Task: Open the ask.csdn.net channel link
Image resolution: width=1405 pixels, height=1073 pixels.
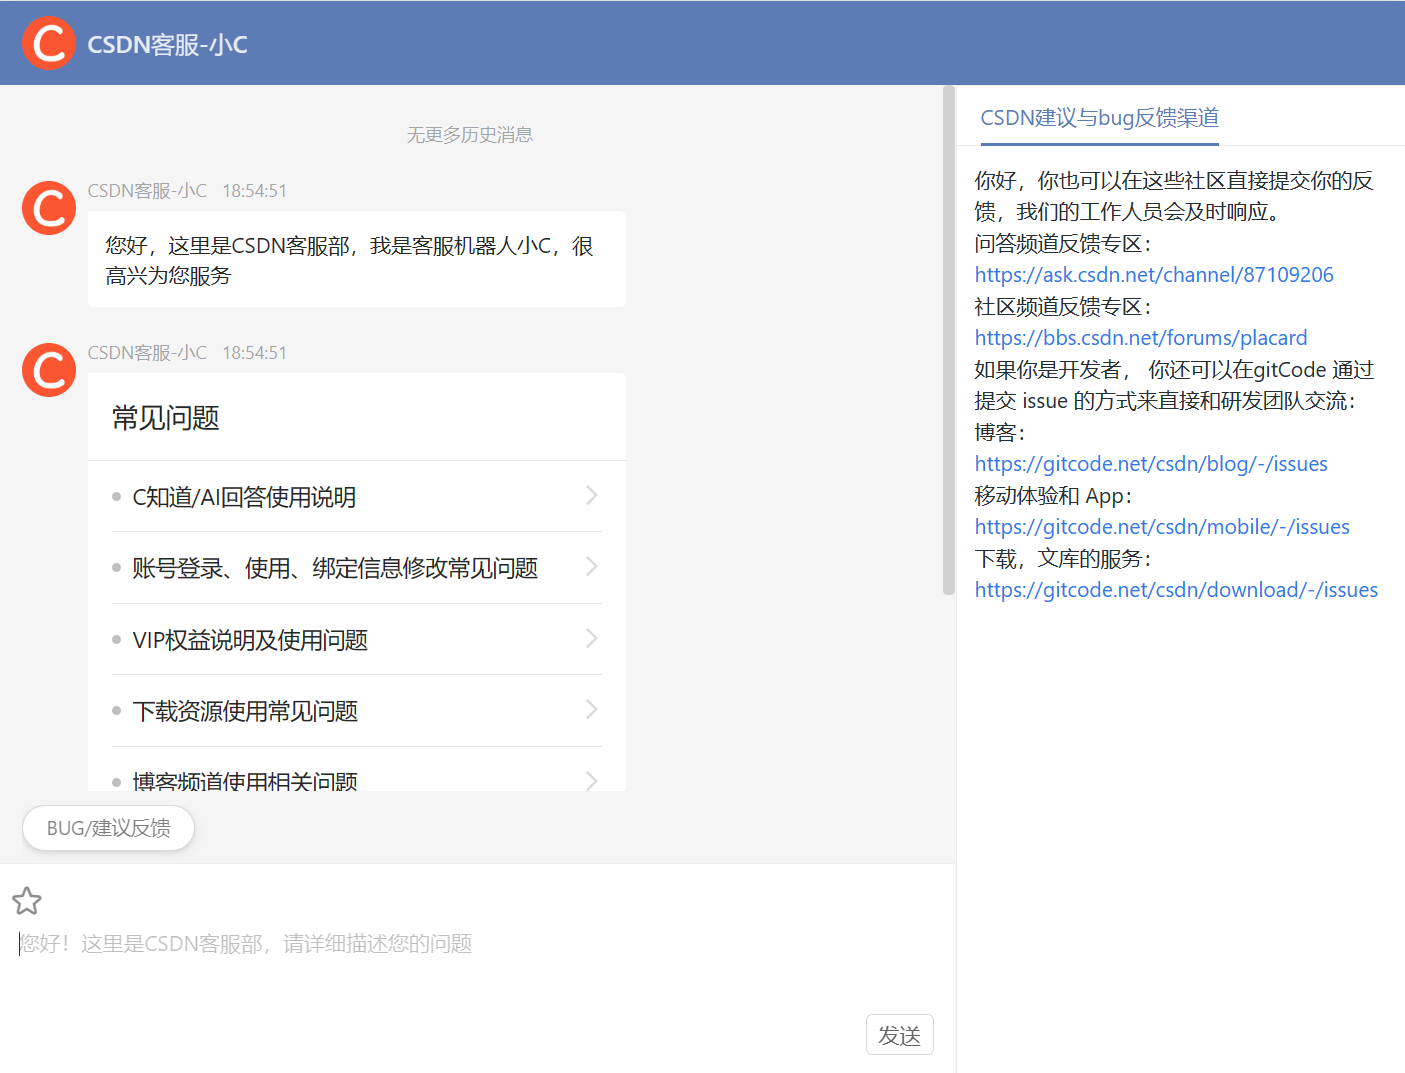Action: [x=1154, y=275]
